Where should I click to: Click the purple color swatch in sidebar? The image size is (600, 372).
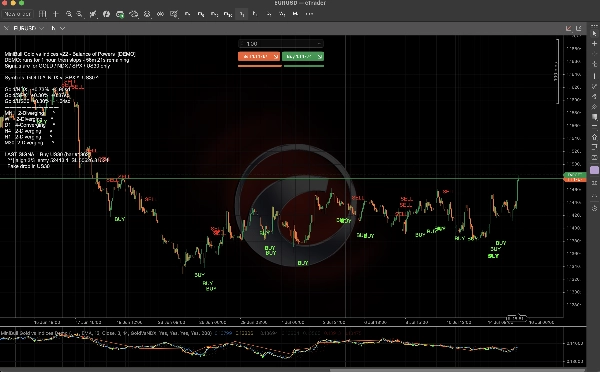[594, 170]
